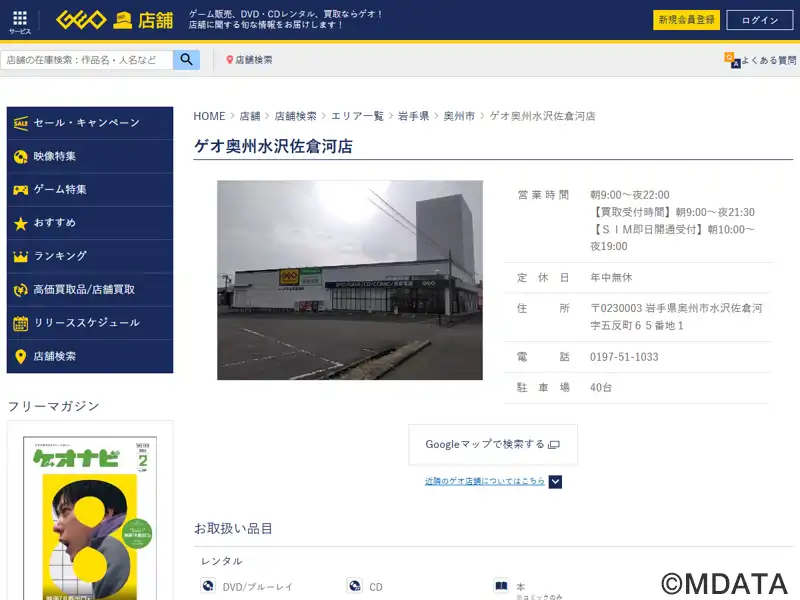Click the store exterior photo
This screenshot has width=800, height=600.
(x=350, y=280)
